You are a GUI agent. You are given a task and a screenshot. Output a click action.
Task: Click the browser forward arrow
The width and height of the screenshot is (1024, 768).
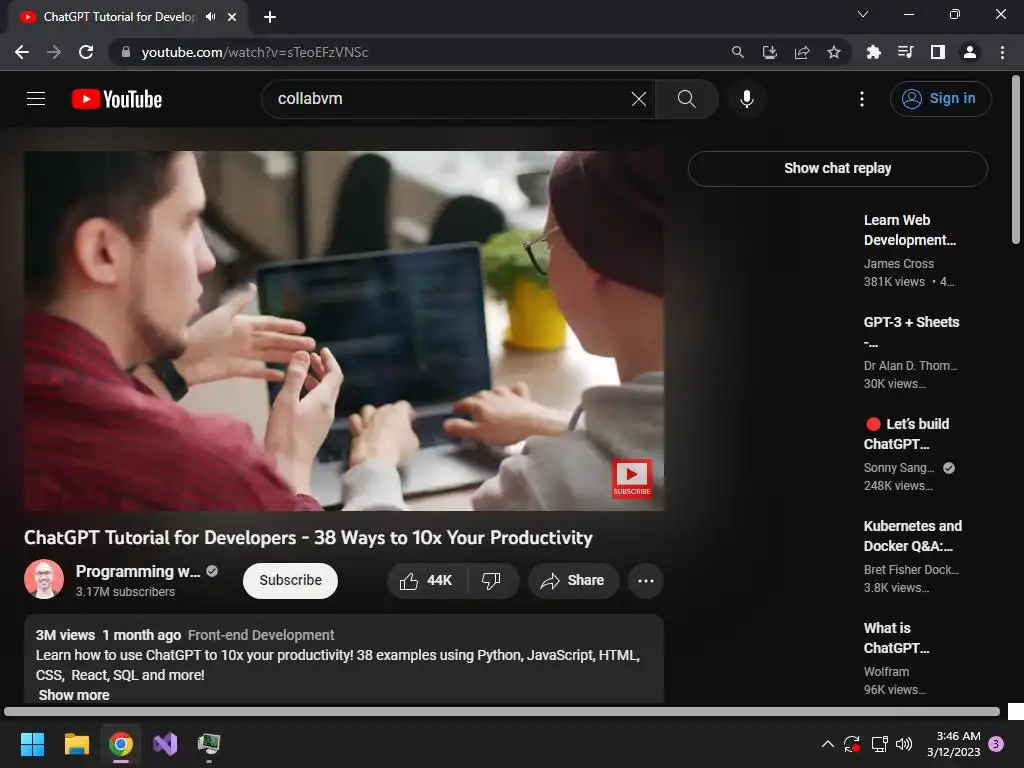click(x=54, y=52)
